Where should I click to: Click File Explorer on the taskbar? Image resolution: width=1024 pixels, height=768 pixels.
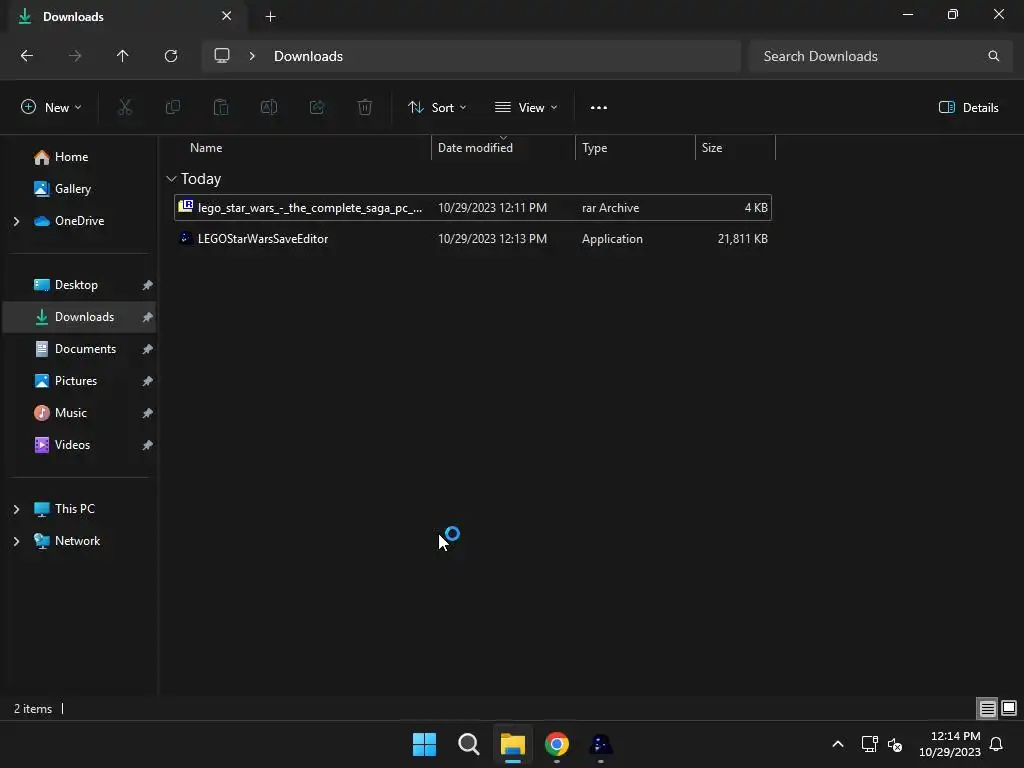tap(513, 744)
